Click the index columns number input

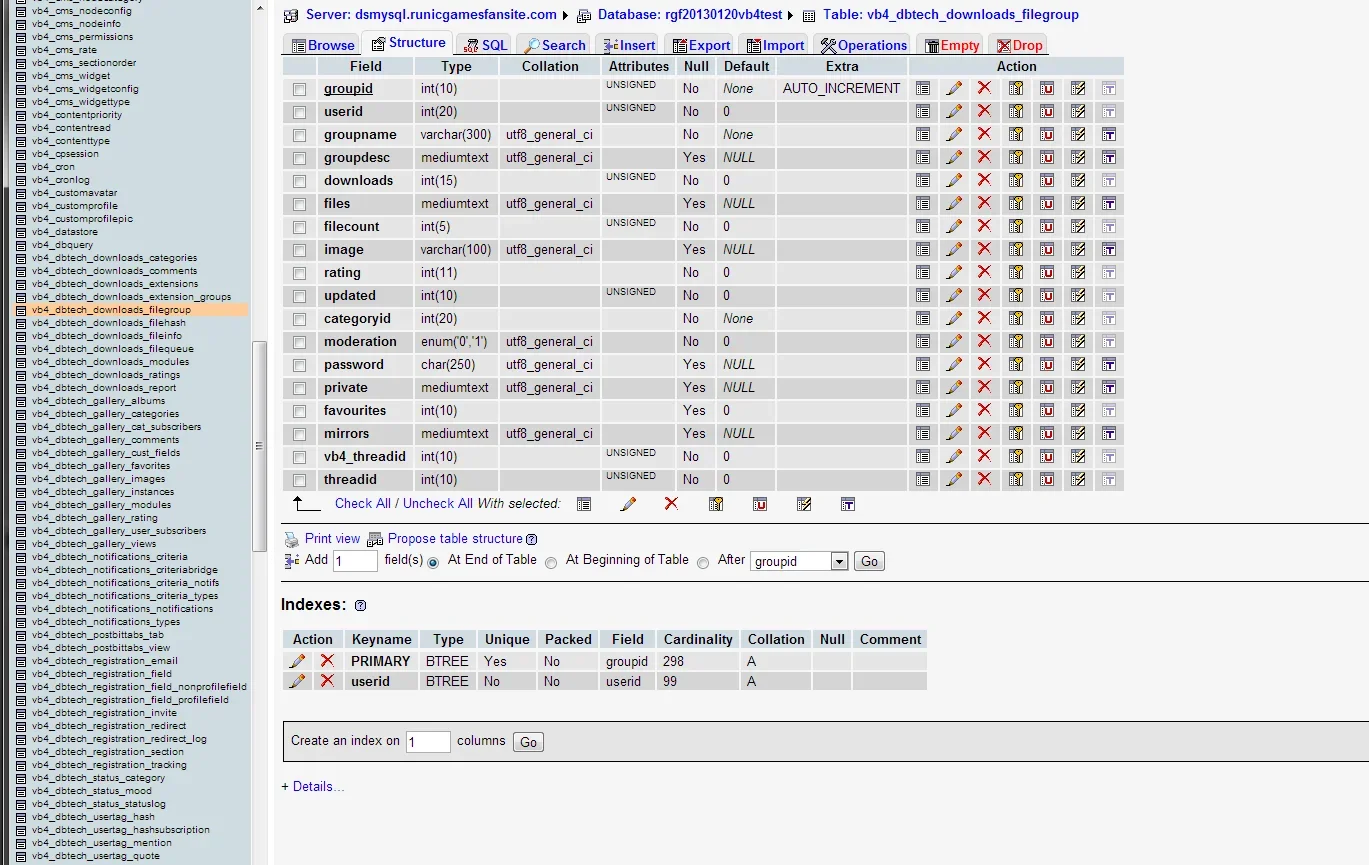pyautogui.click(x=428, y=742)
